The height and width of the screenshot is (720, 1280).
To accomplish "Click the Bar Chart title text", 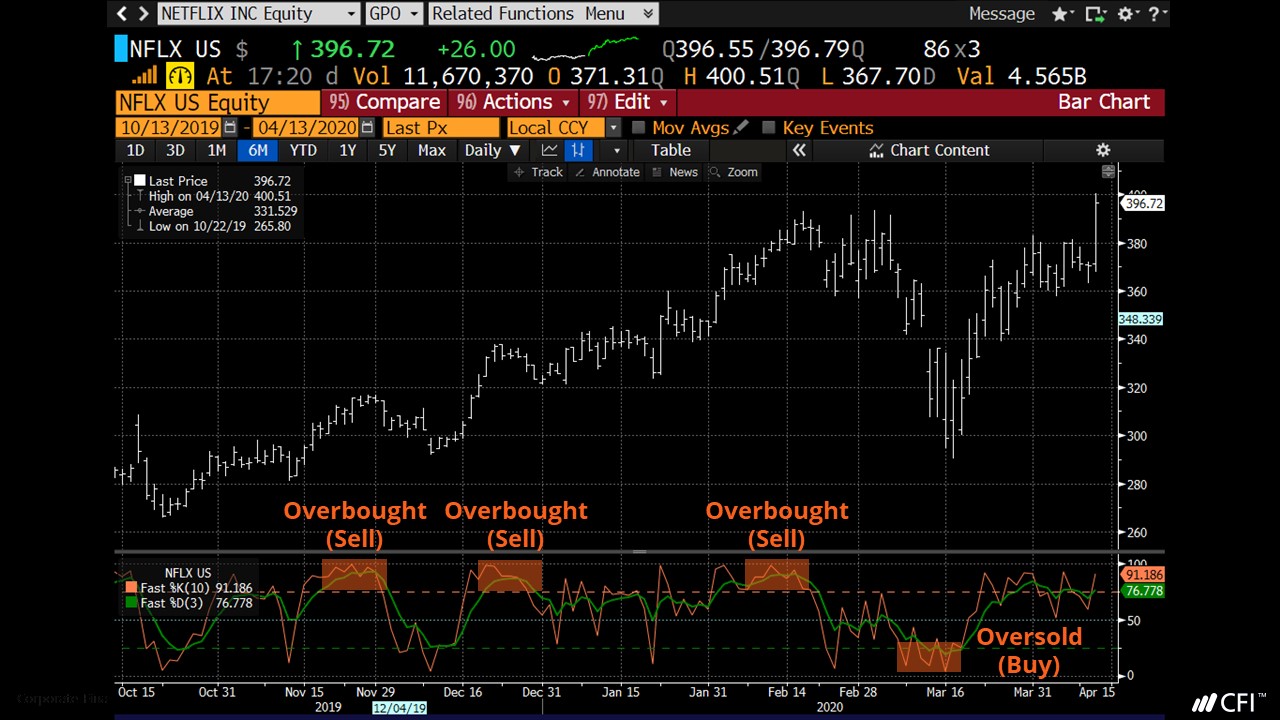I will pyautogui.click(x=1104, y=102).
